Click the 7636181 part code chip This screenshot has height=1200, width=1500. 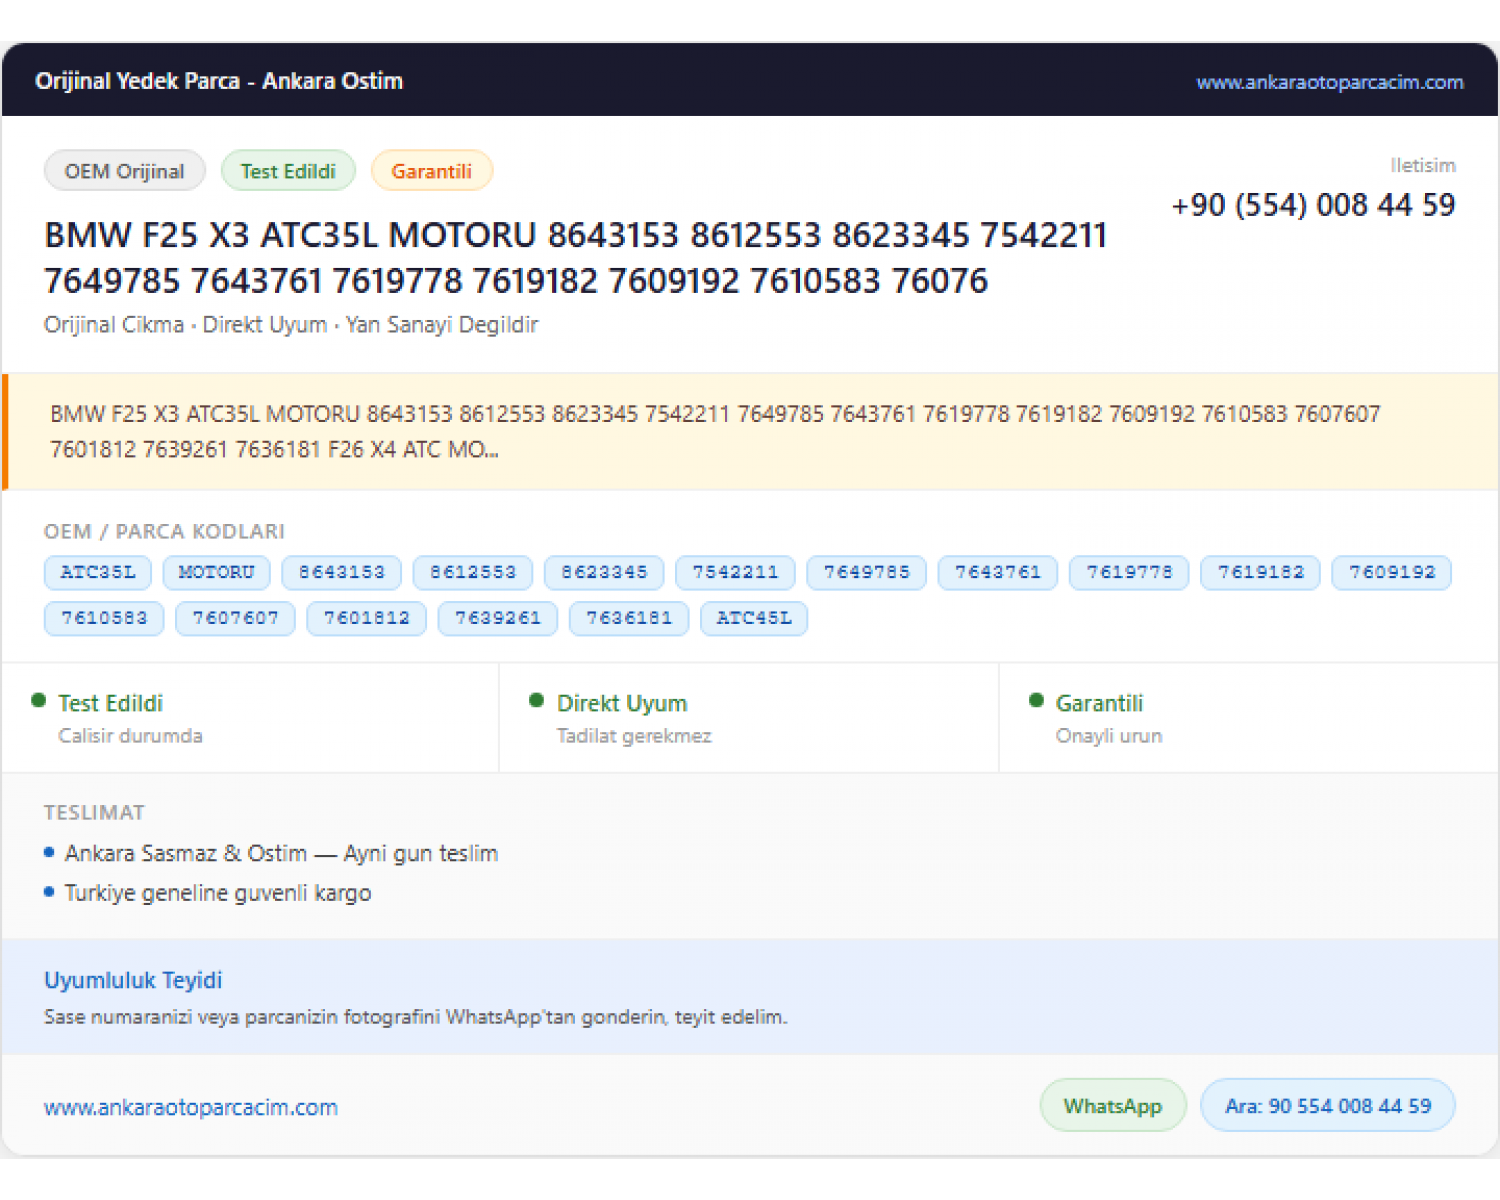tap(629, 618)
